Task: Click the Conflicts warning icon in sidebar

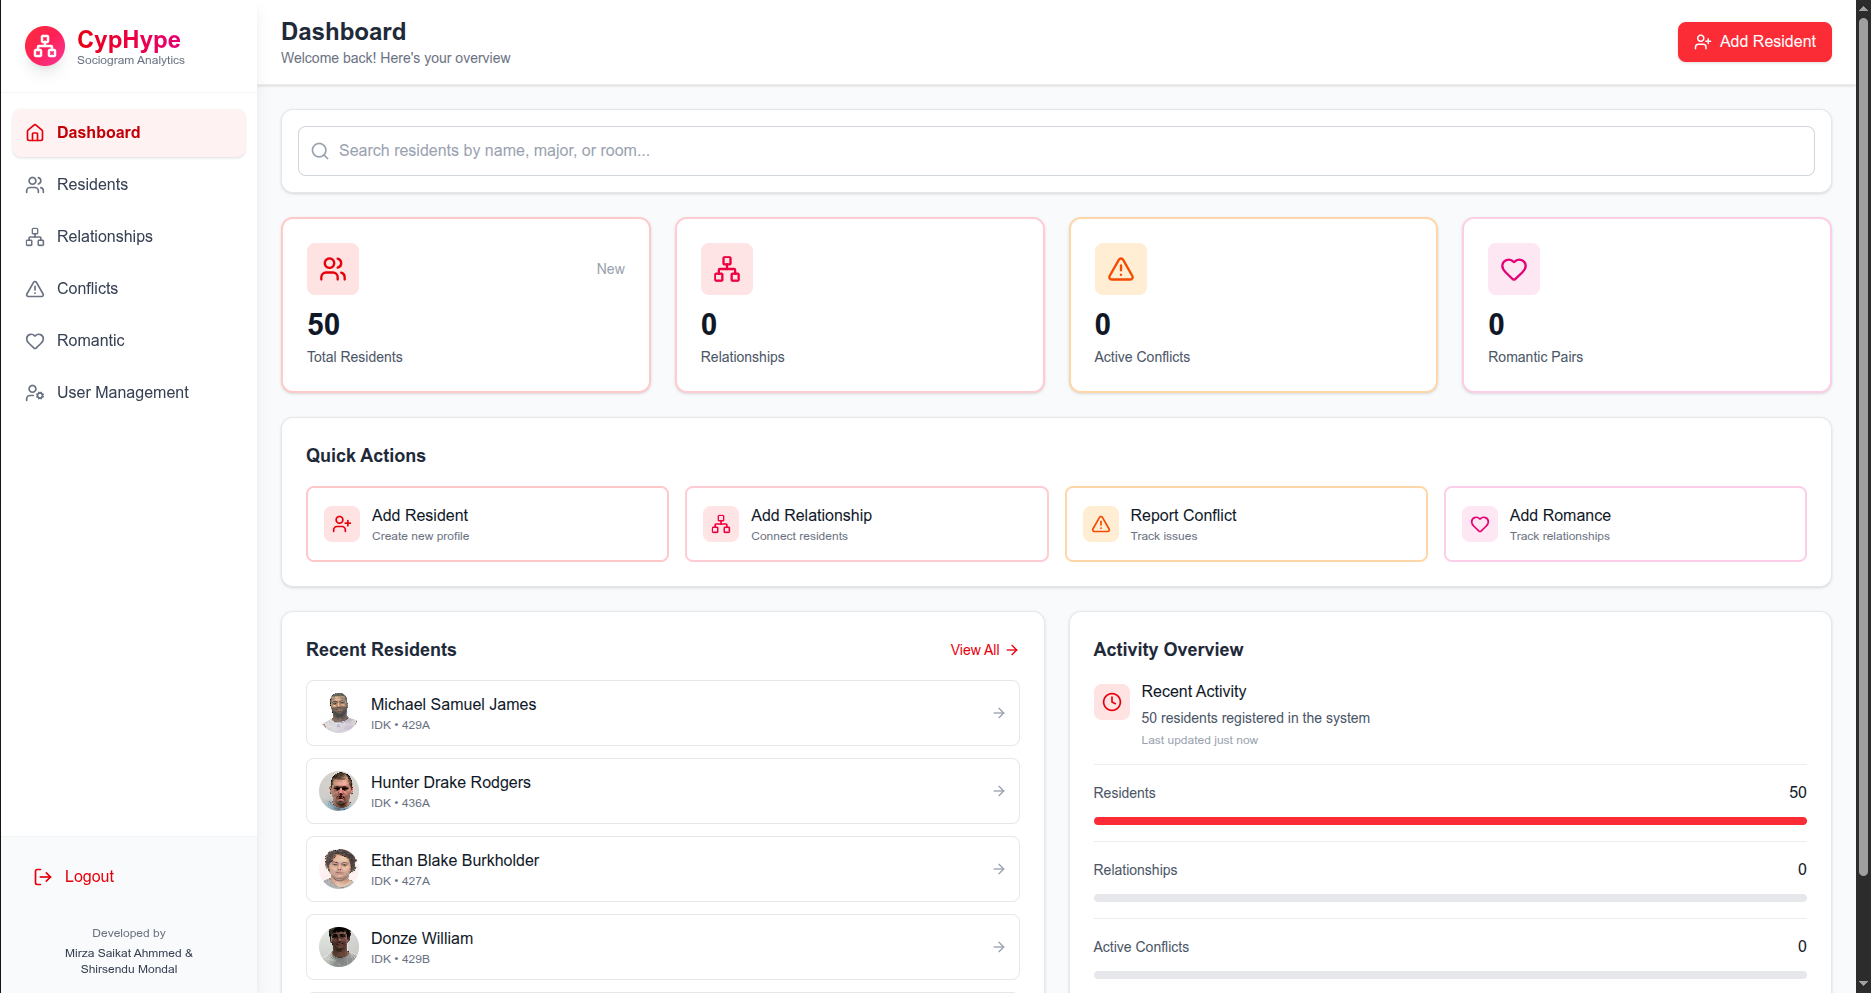Action: [x=35, y=289]
